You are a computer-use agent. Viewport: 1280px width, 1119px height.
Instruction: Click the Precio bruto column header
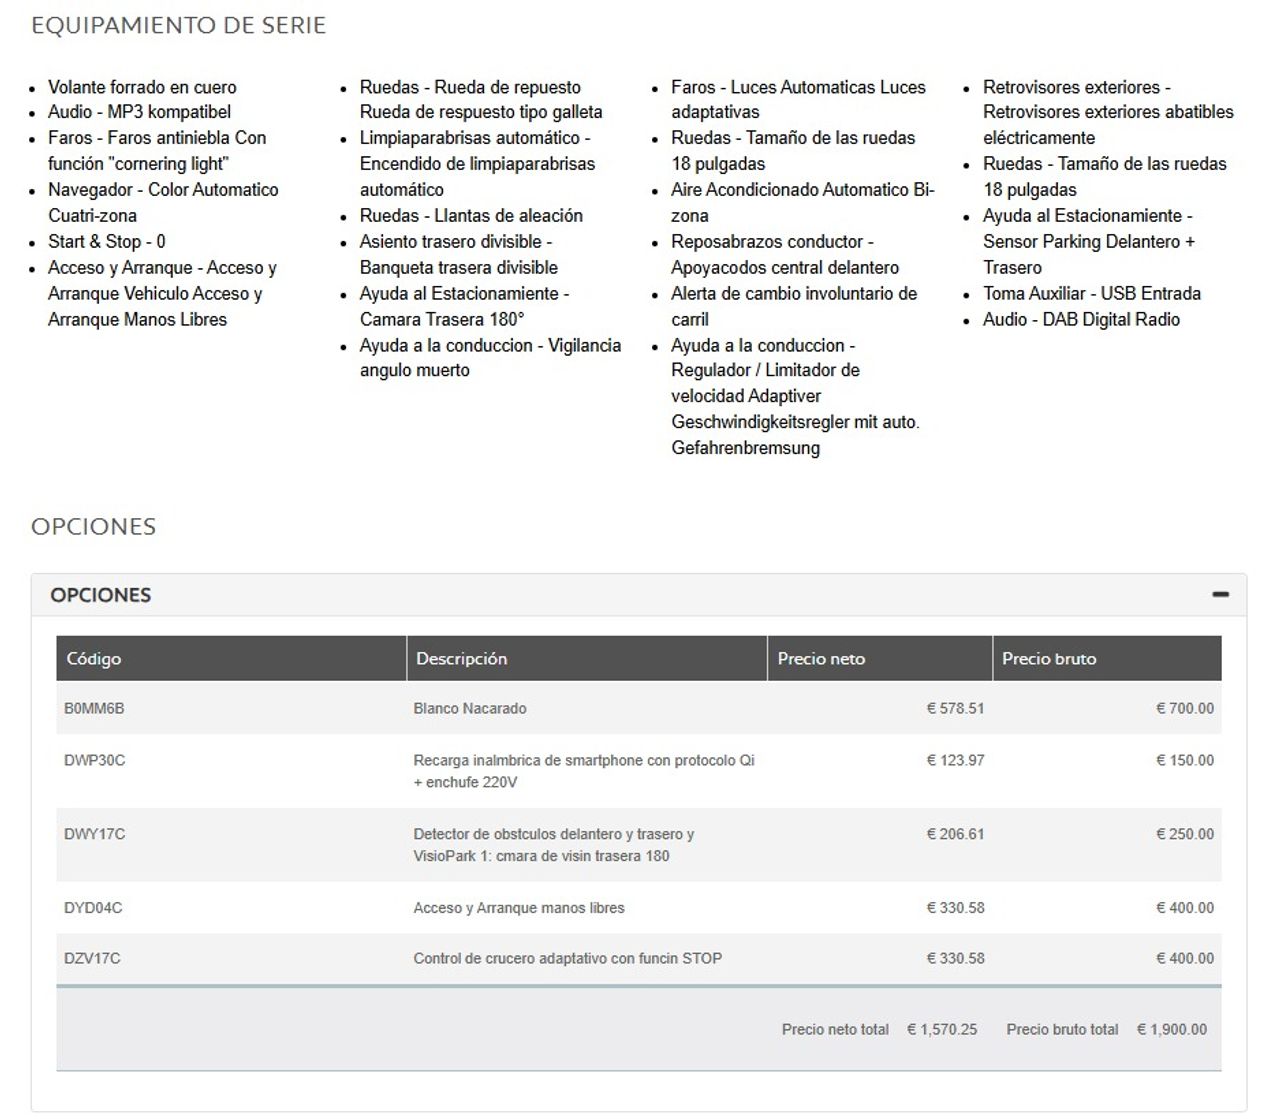1049,659
